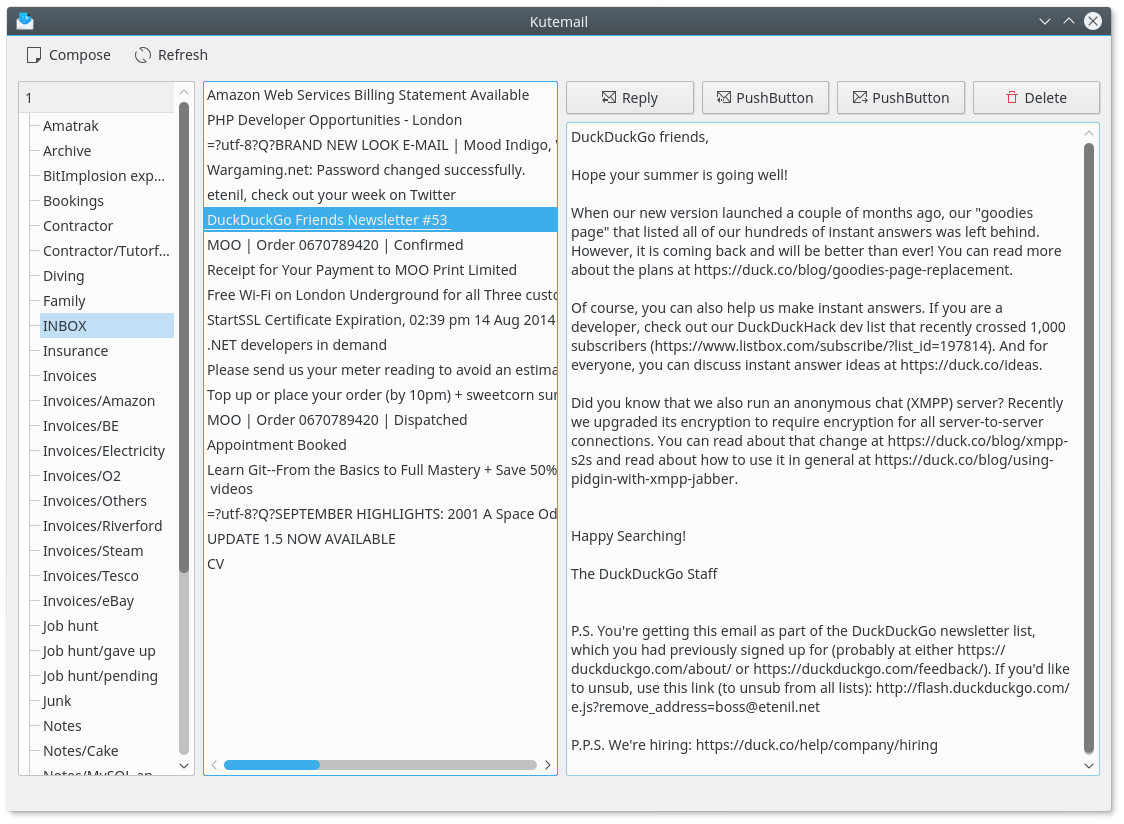Click the trash icon on Delete button
This screenshot has height=824, width=1124.
pyautogui.click(x=1011, y=98)
